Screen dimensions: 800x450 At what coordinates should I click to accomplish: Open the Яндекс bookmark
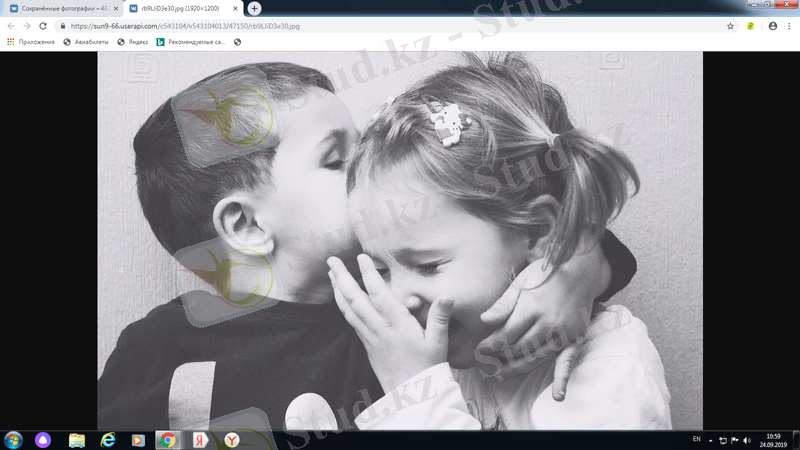[133, 42]
